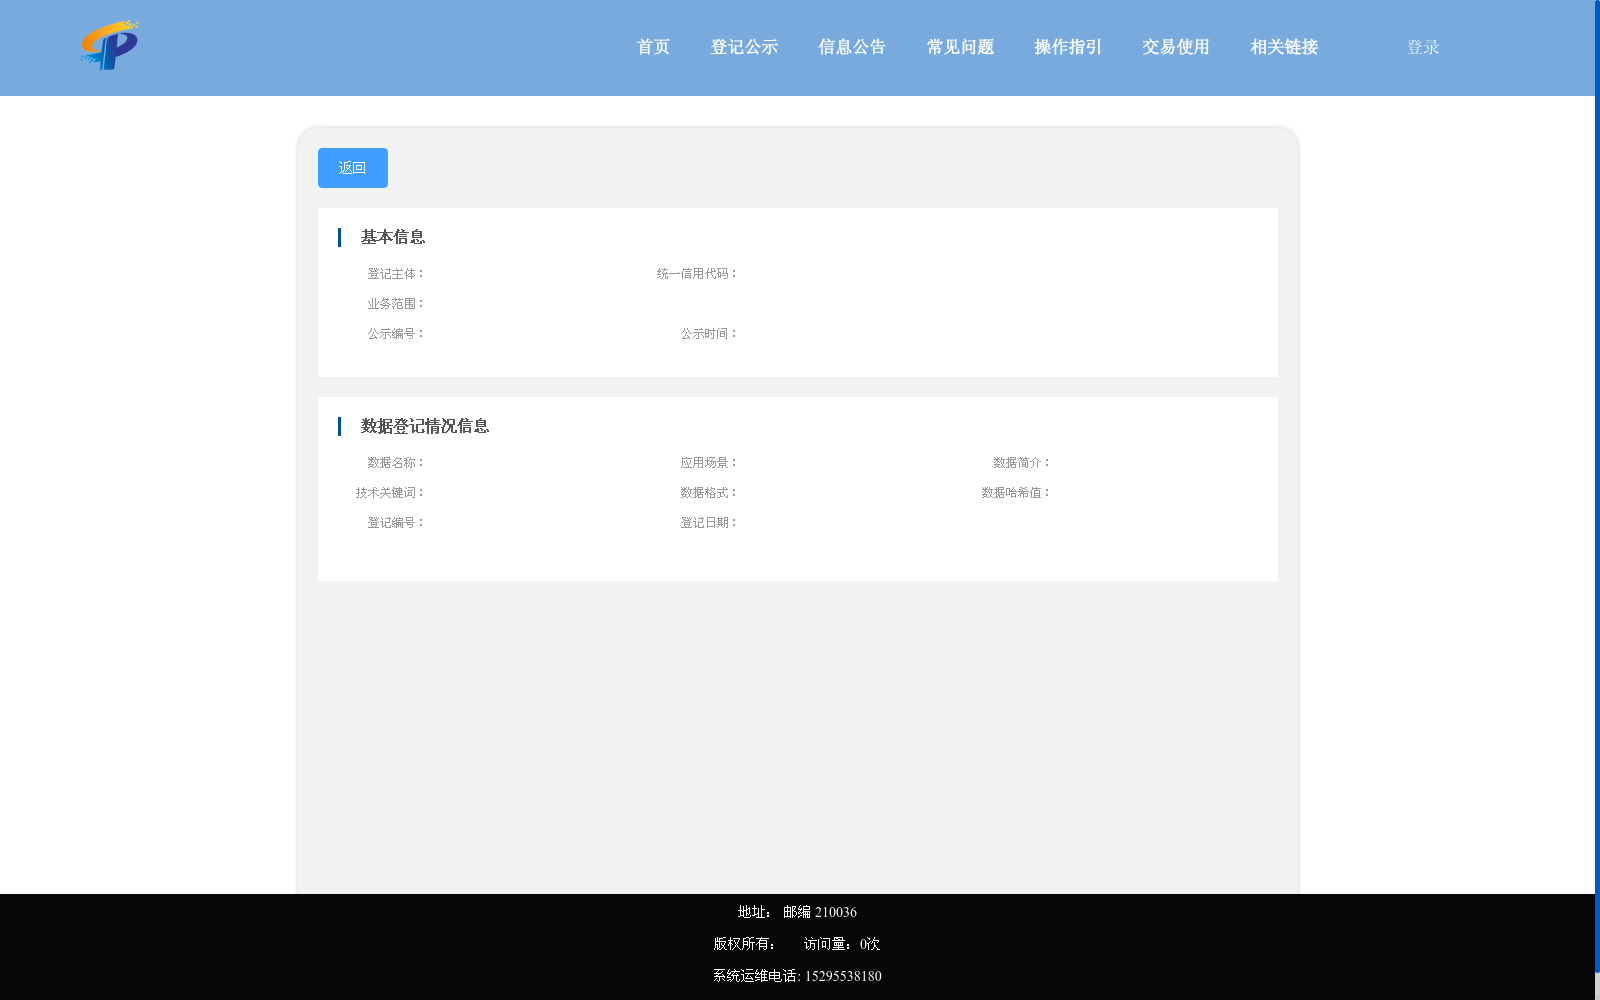The image size is (1600, 1000).
Task: Click the 系统运维电话 15295538180 text
Action: [797, 976]
